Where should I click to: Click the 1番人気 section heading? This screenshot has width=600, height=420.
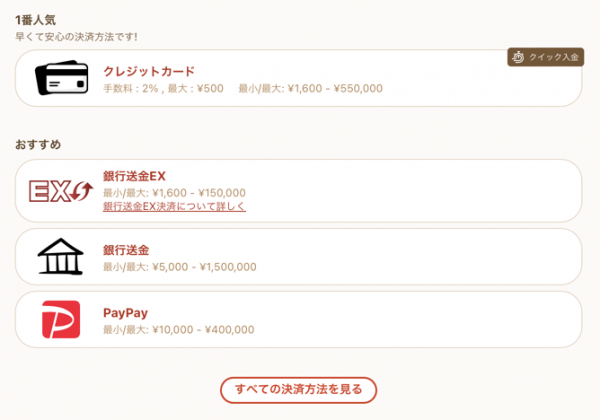[36, 20]
